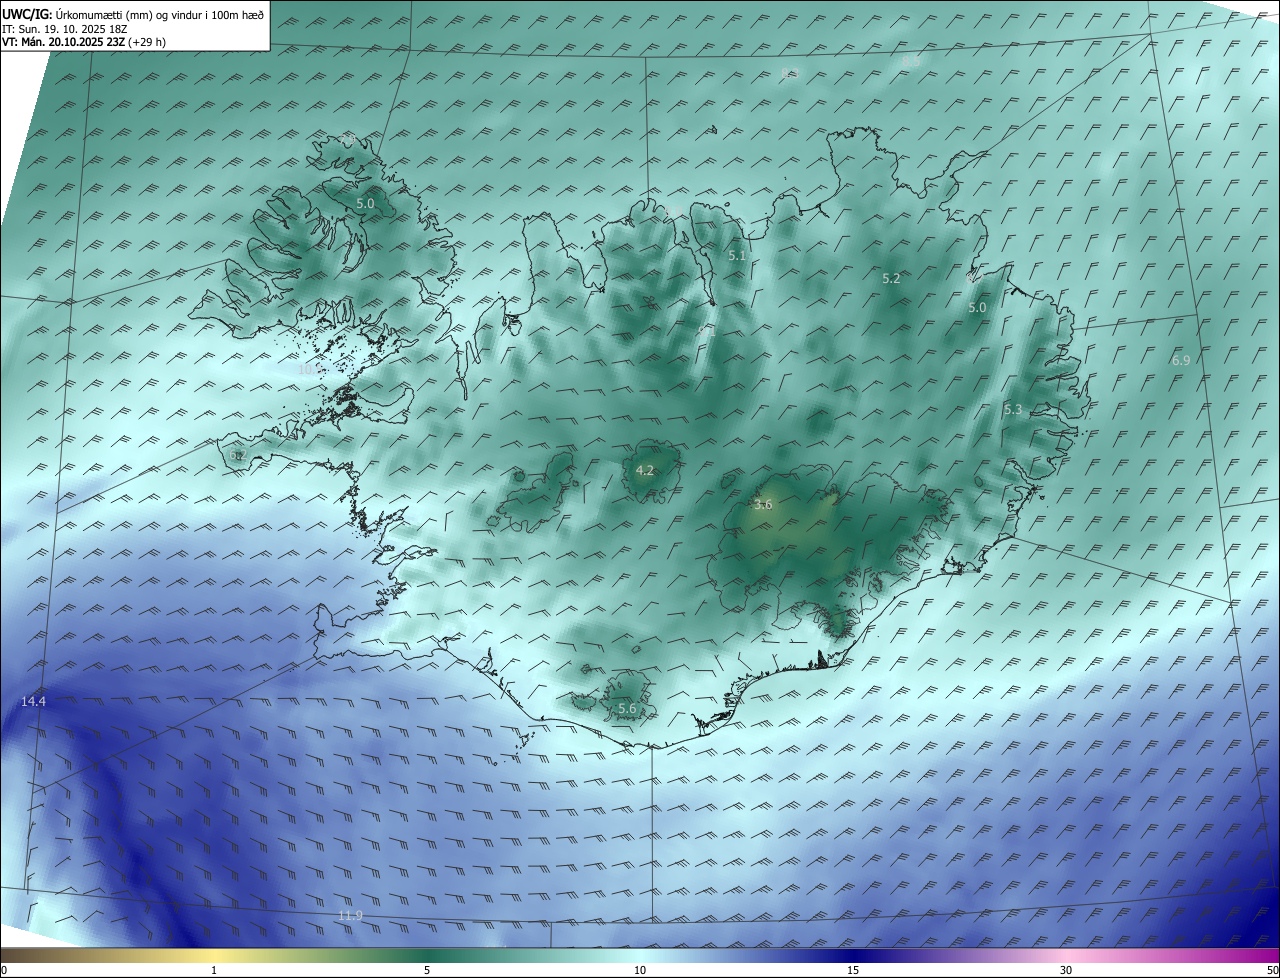This screenshot has height=978, width=1280.
Task: Select the 11.9 value near the bottom edge
Action: coord(350,915)
